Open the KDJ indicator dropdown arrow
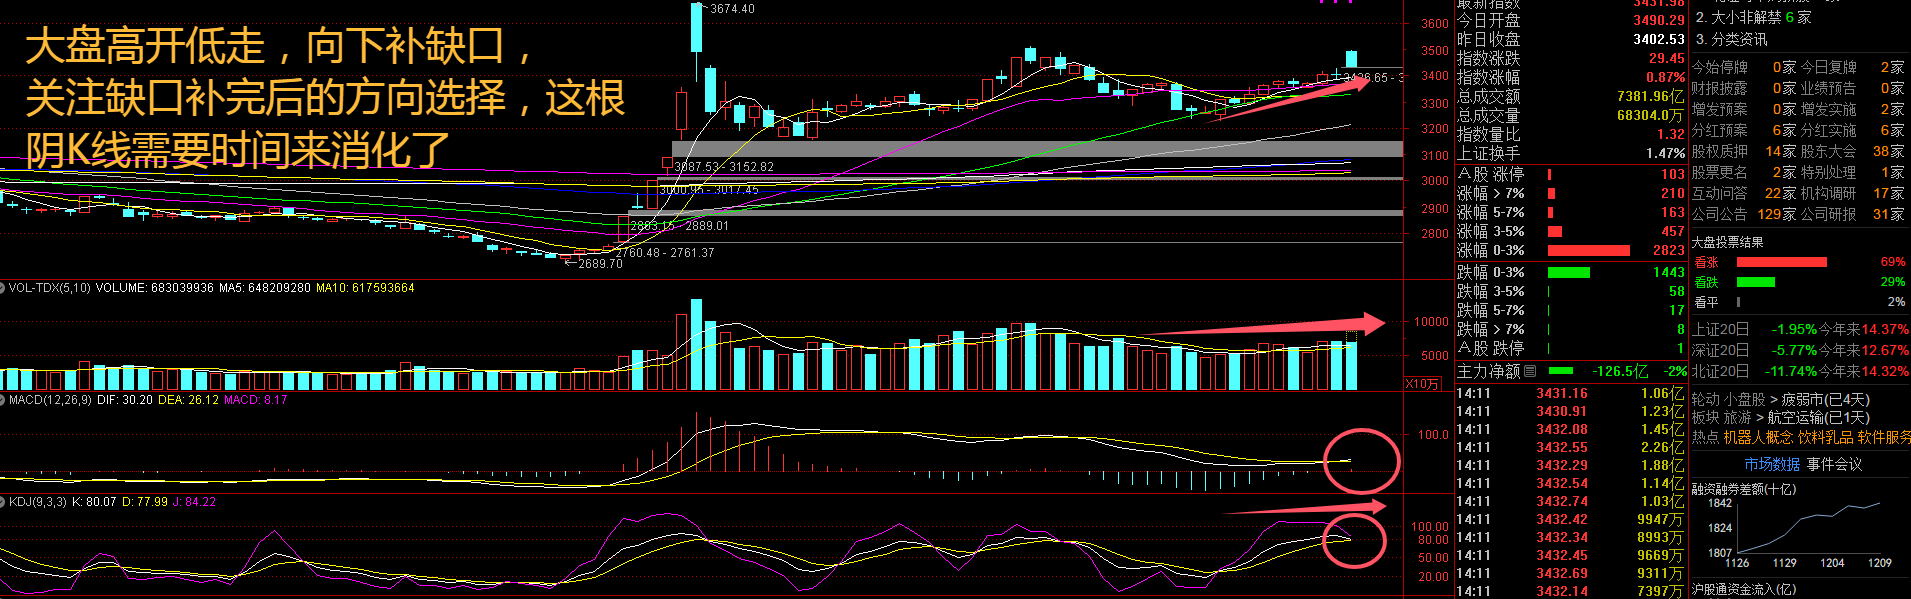 [x=4, y=502]
